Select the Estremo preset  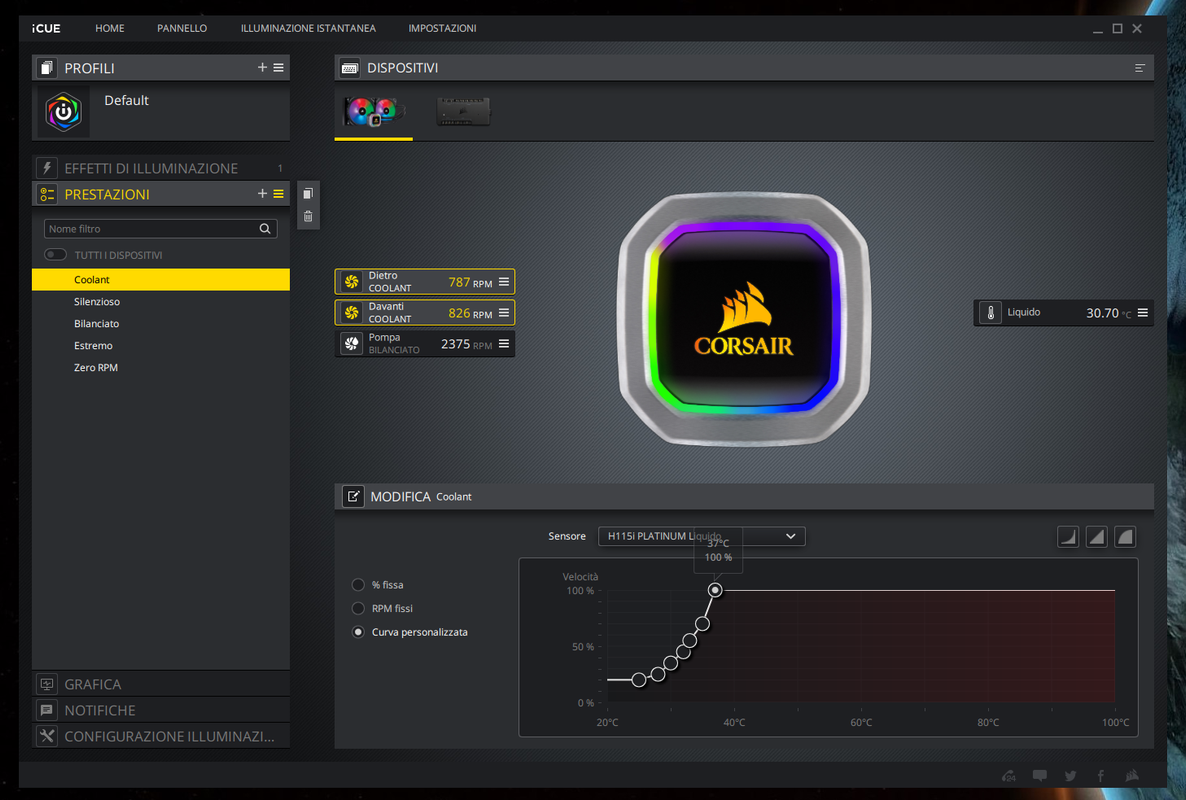(160, 346)
